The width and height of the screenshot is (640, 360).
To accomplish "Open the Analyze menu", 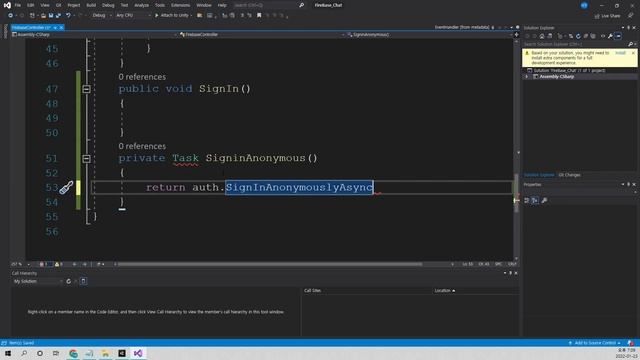I will click(141, 5).
